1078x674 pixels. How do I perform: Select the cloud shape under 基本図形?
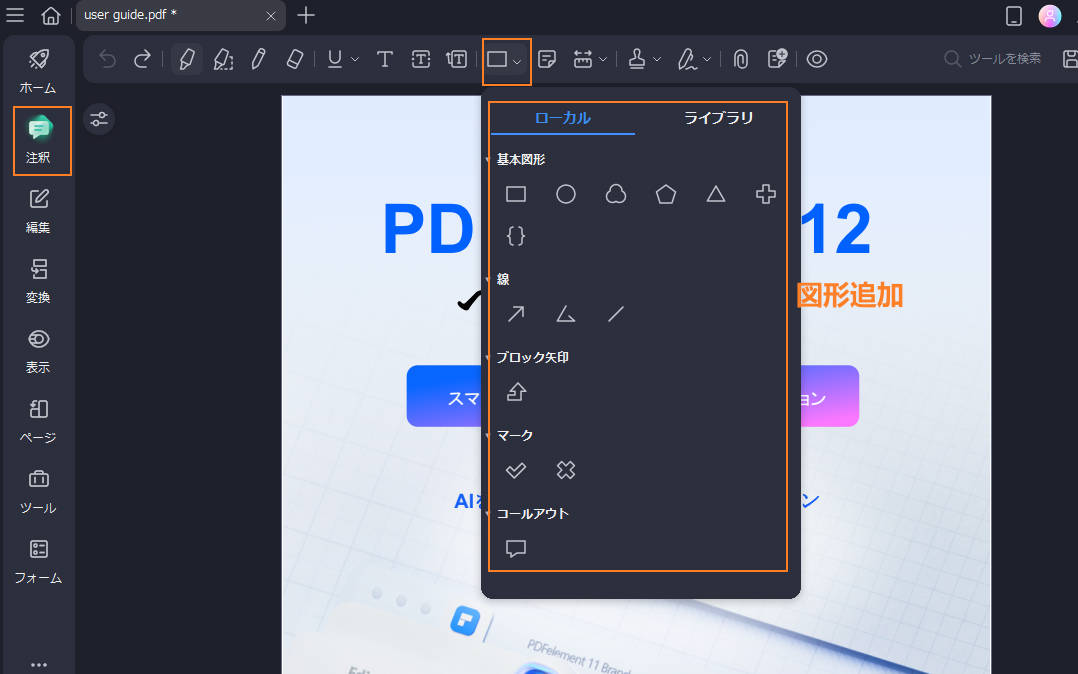click(x=615, y=194)
